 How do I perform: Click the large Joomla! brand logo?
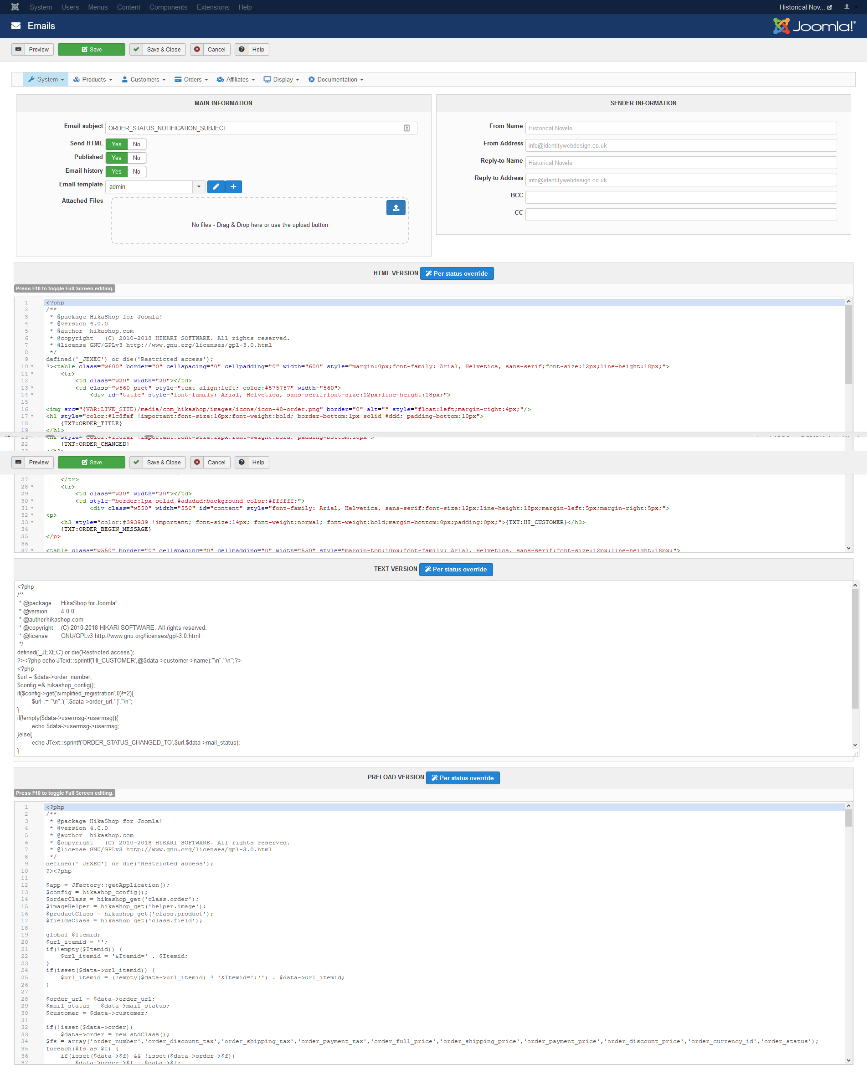814,26
